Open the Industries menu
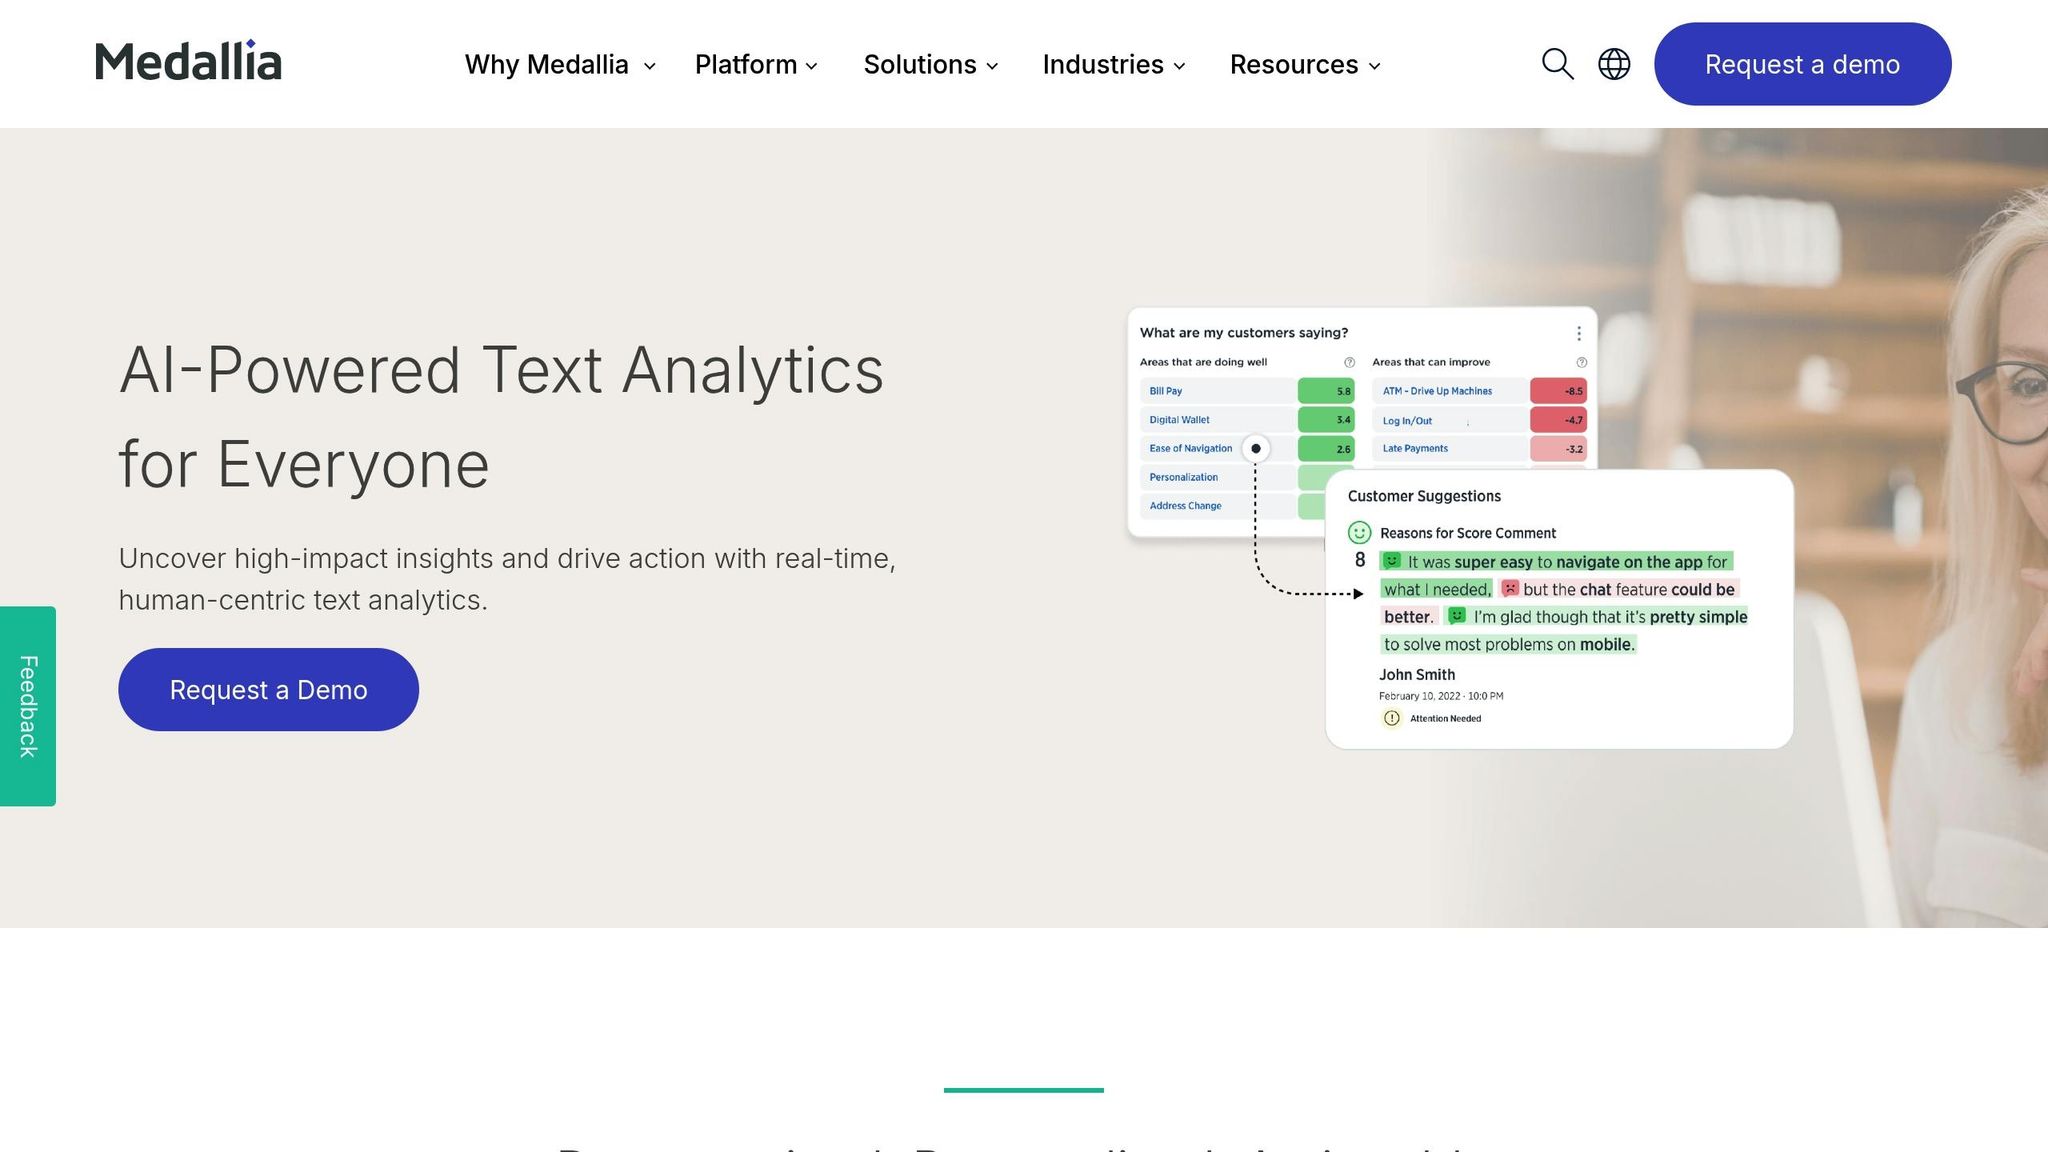Screen dimensions: 2048x1152 pyautogui.click(x=1113, y=65)
